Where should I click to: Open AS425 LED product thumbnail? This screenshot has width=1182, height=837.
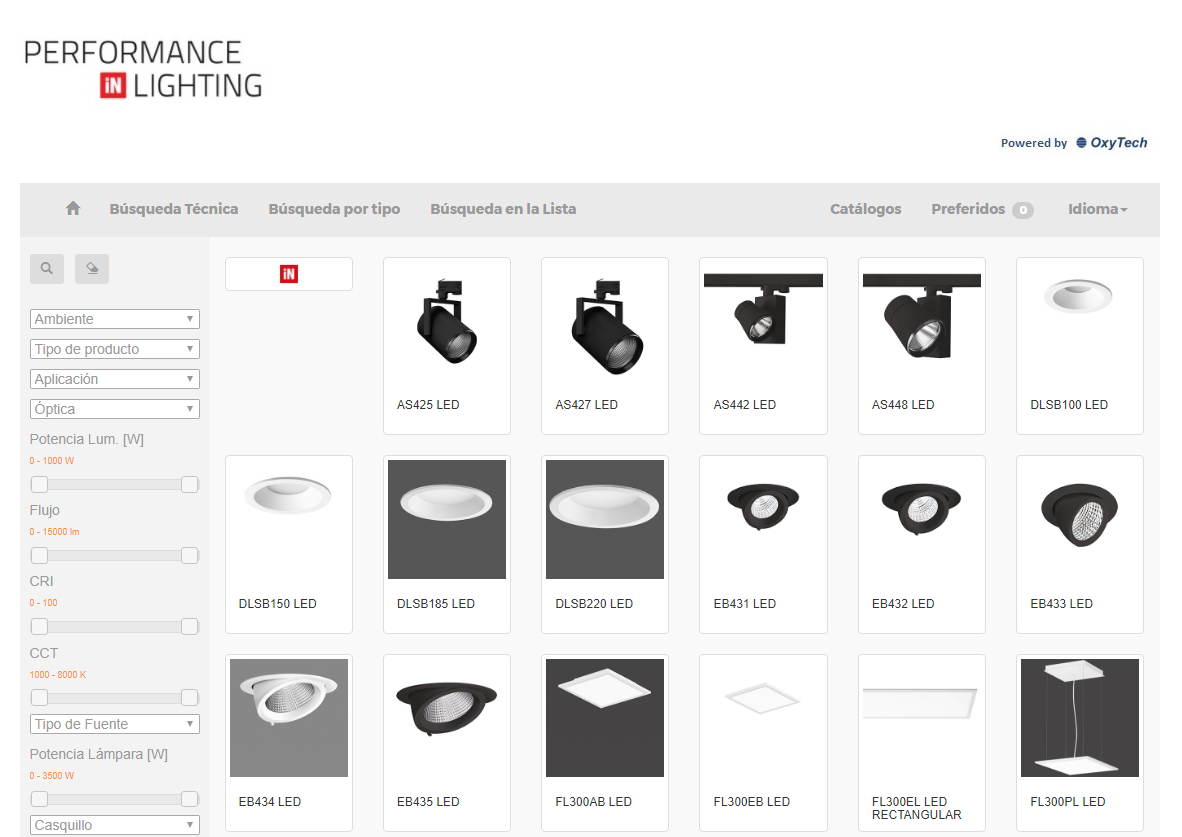pyautogui.click(x=446, y=322)
